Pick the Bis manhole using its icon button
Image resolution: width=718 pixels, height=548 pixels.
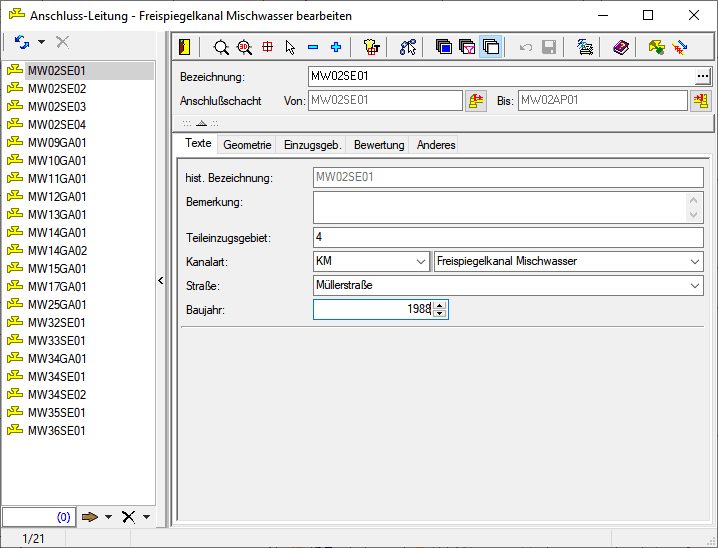click(700, 101)
